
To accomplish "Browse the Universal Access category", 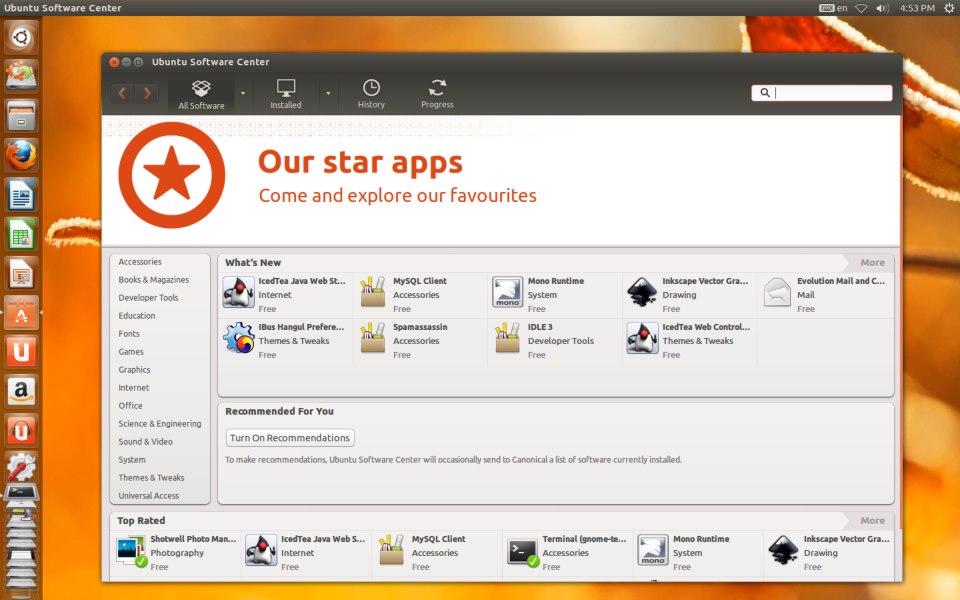I will click(x=149, y=496).
